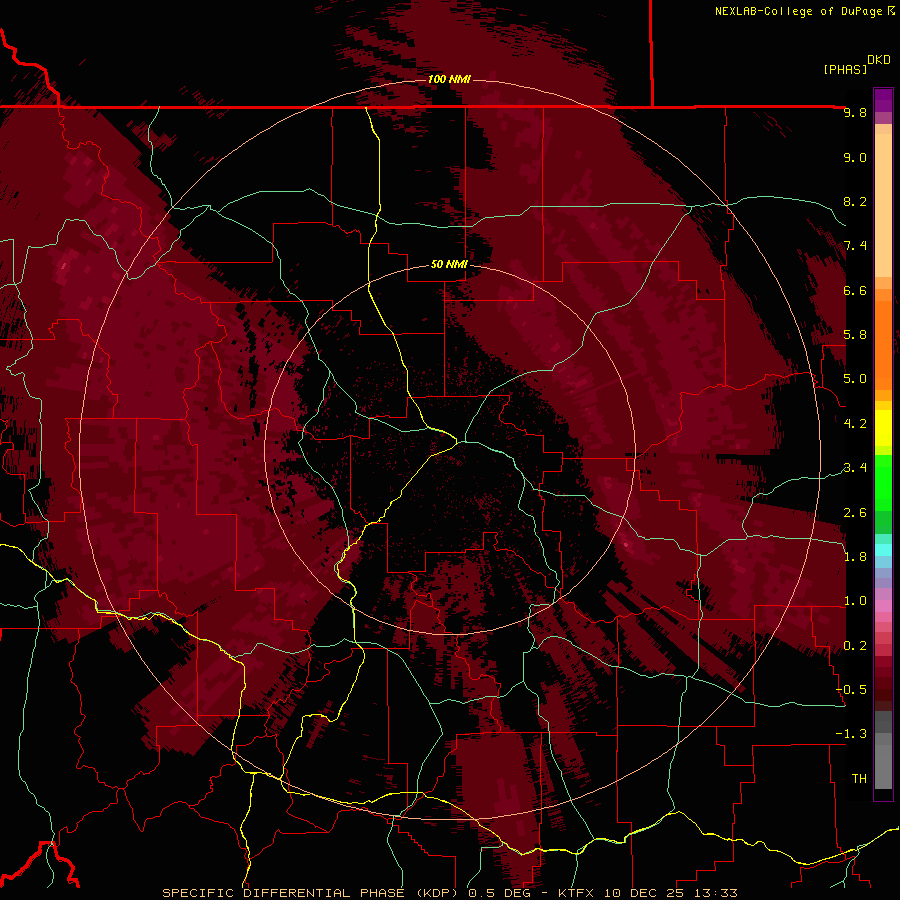Pick the orange band of the color bar

click(x=883, y=344)
